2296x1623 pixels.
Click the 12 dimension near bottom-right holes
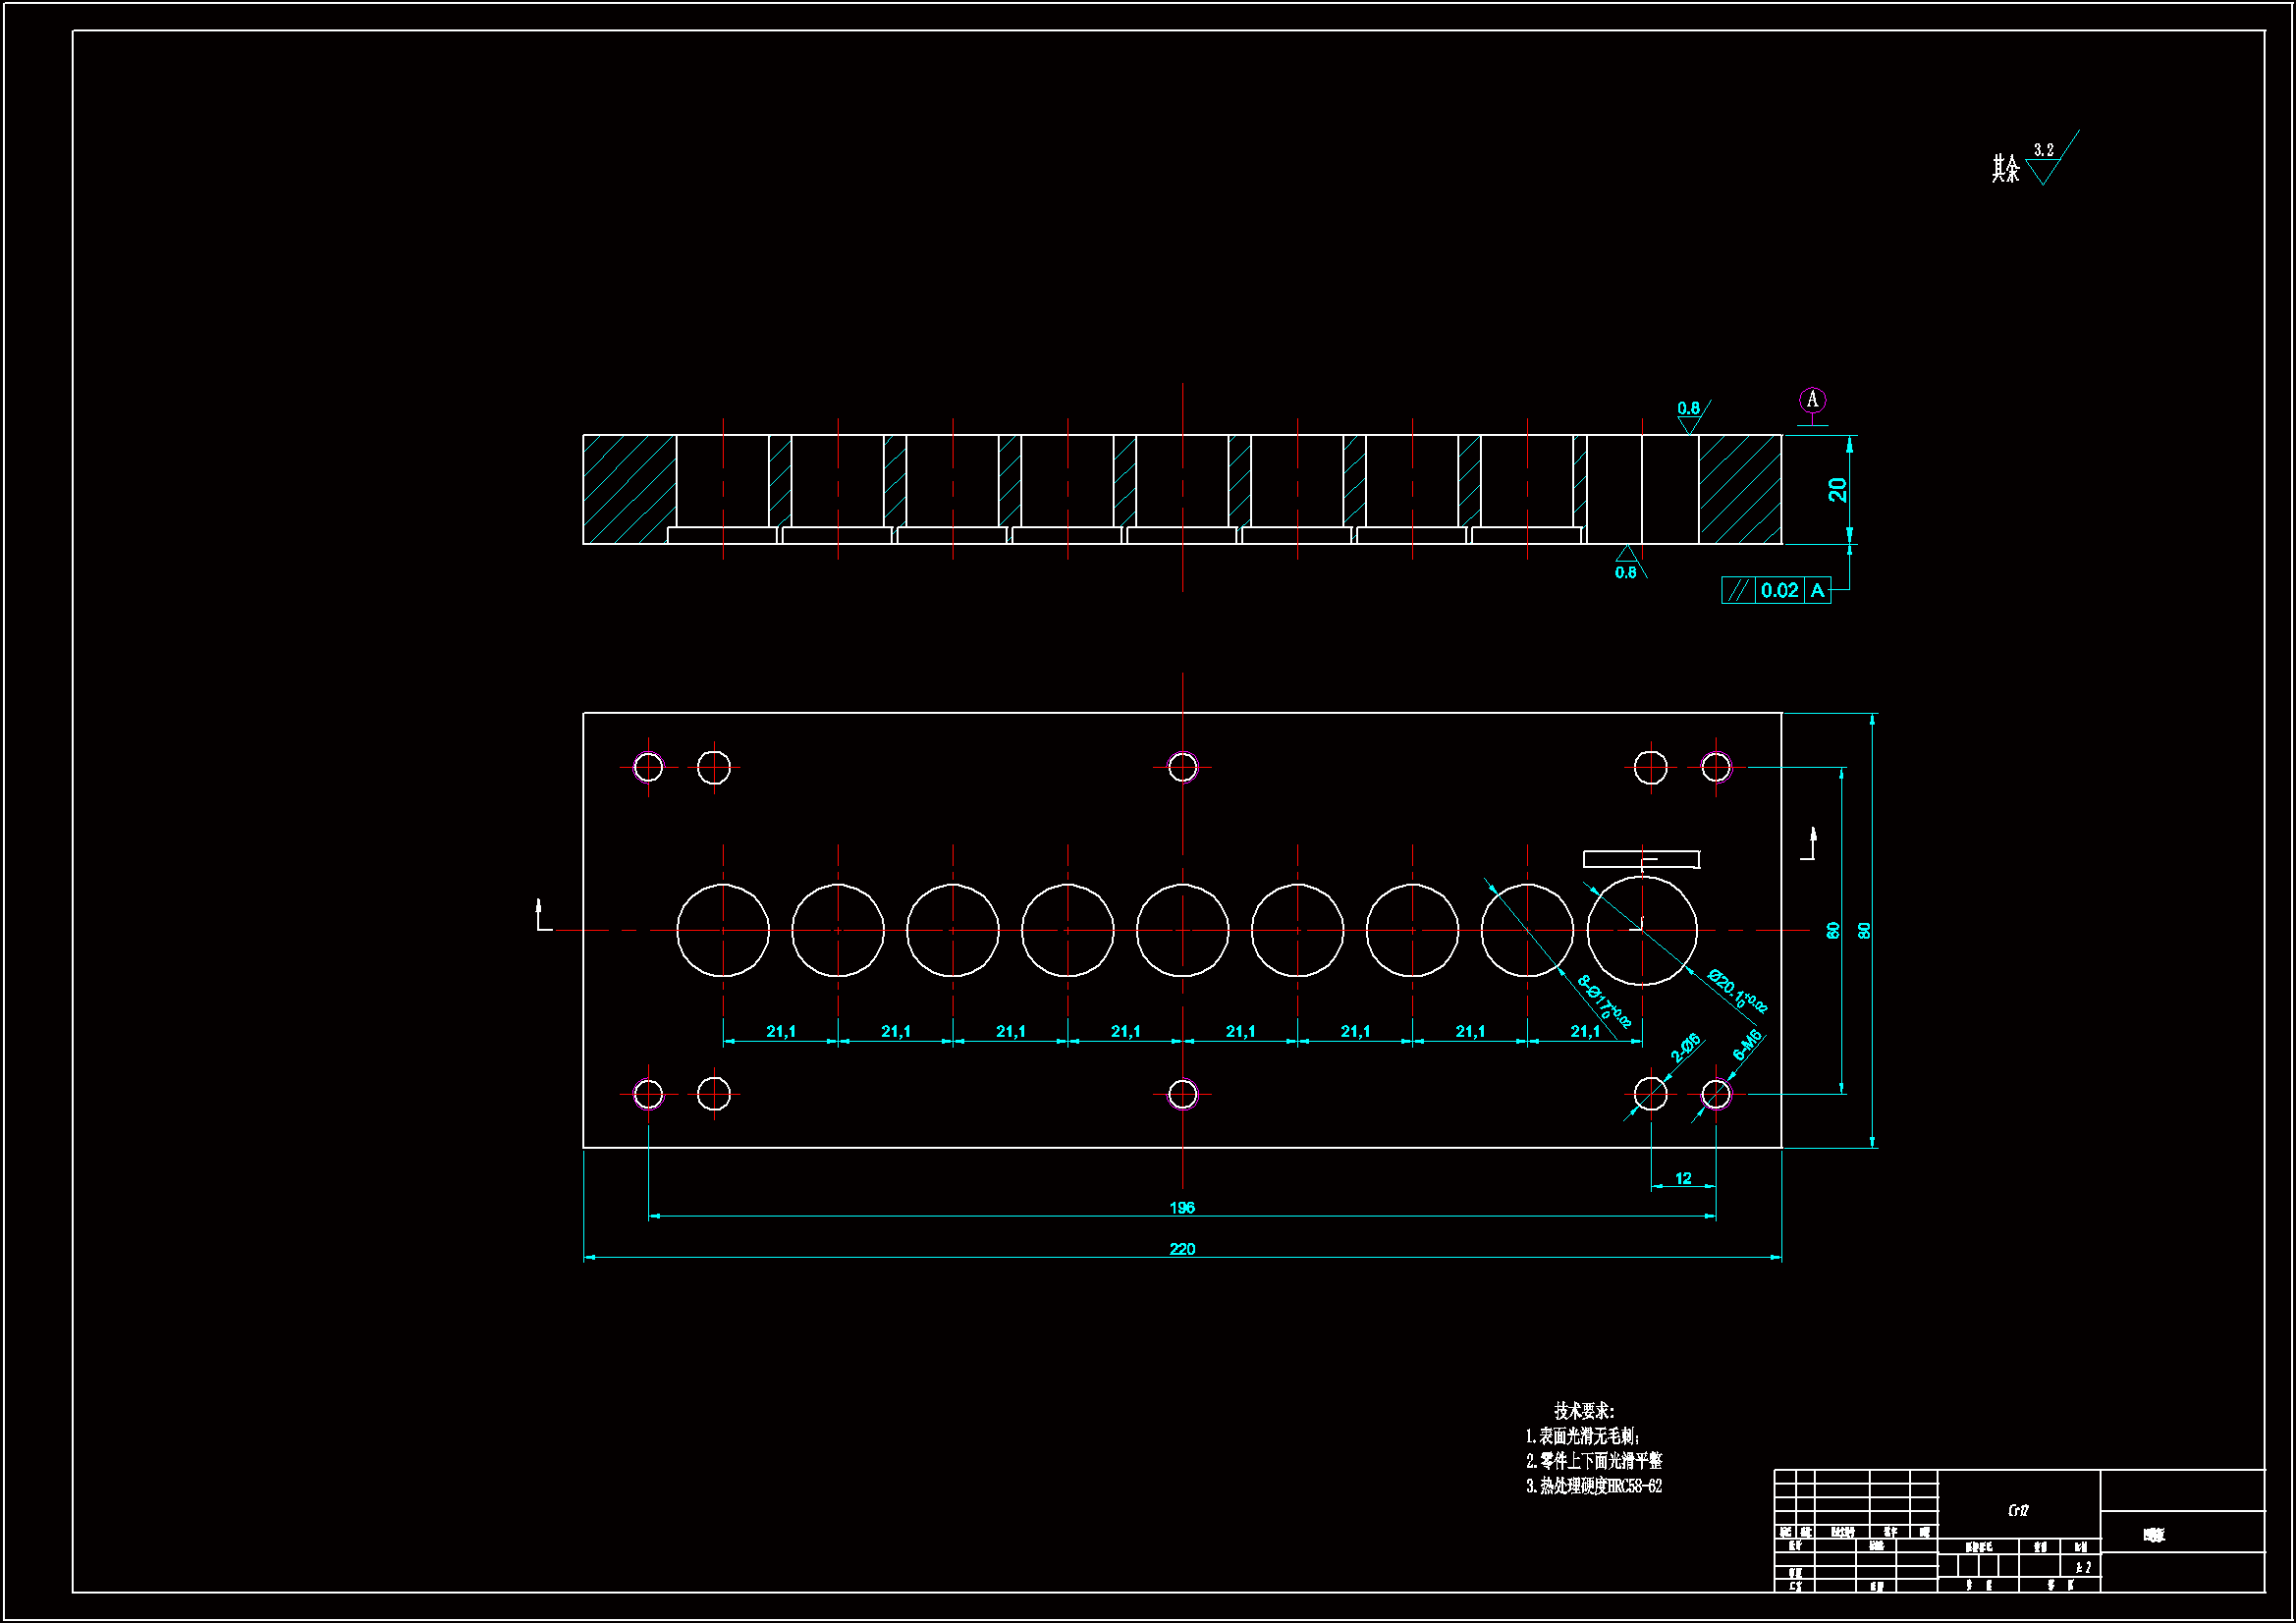click(1683, 1179)
